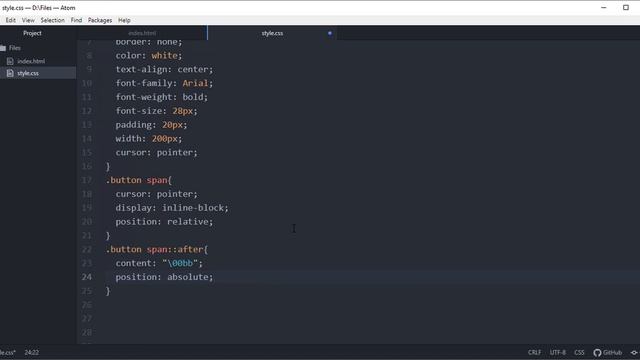Image resolution: width=640 pixels, height=360 pixels.
Task: Click line number 24 in the gutter
Action: [x=87, y=277]
